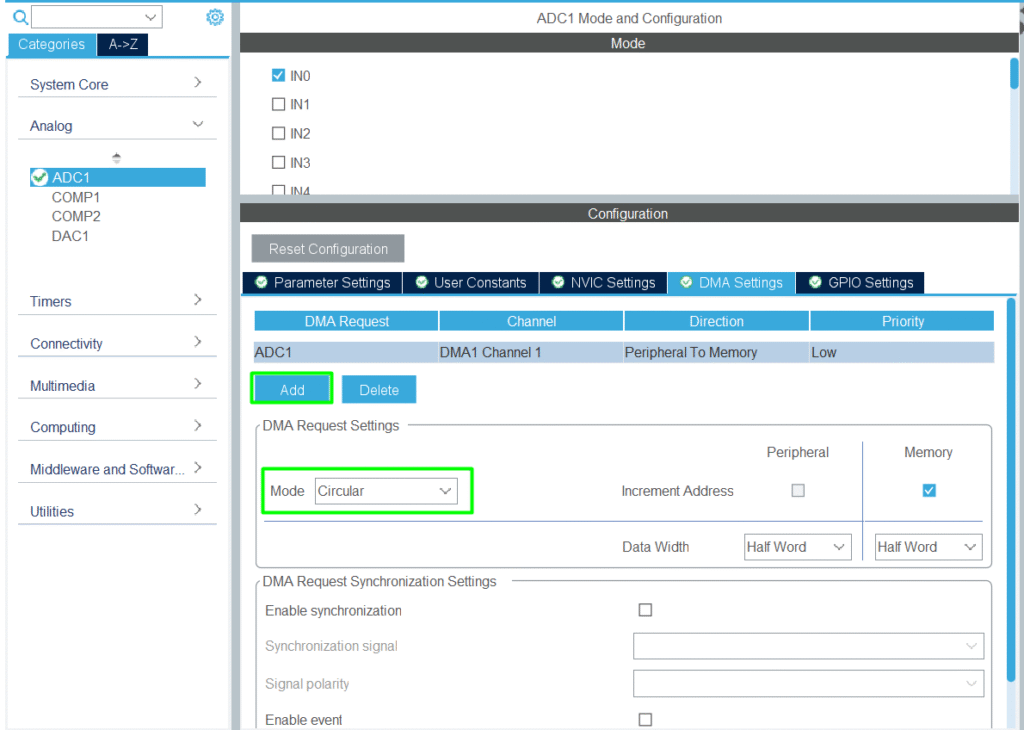
Task: Open the Mode Circular dropdown
Action: coord(385,491)
